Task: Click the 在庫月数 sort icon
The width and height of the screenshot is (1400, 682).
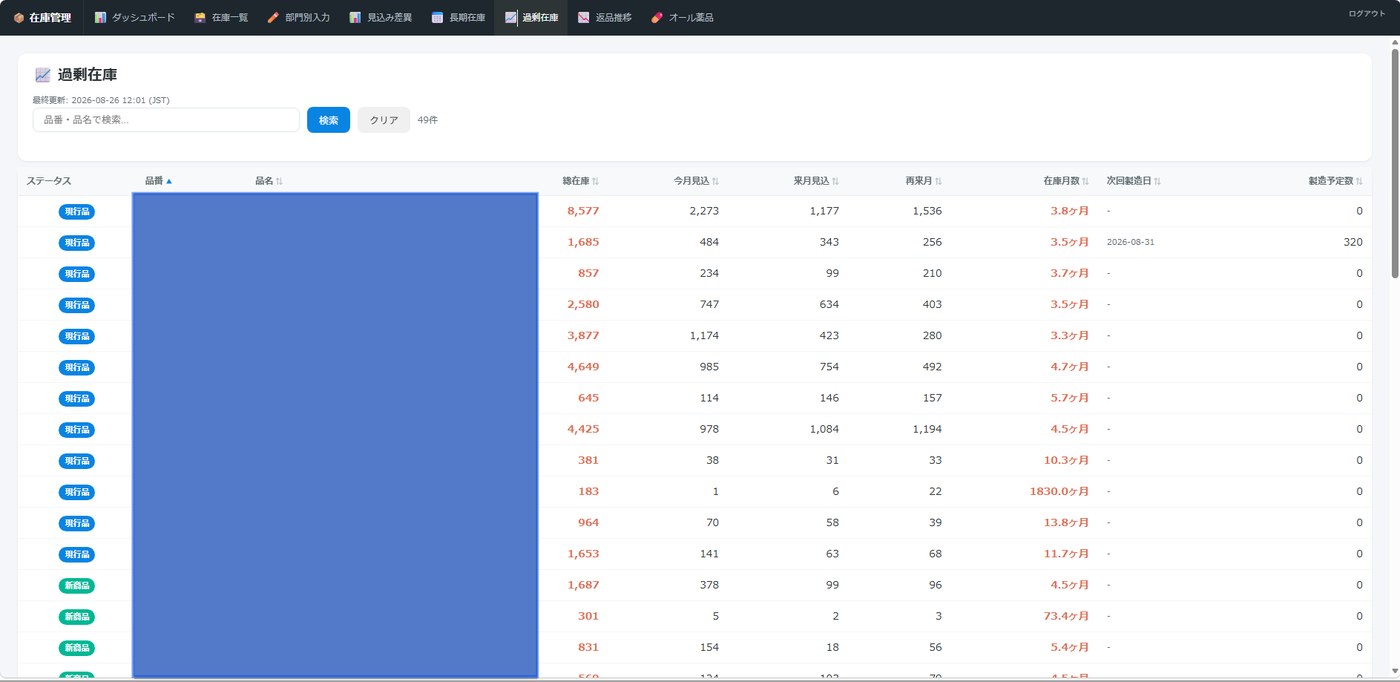Action: 1085,181
